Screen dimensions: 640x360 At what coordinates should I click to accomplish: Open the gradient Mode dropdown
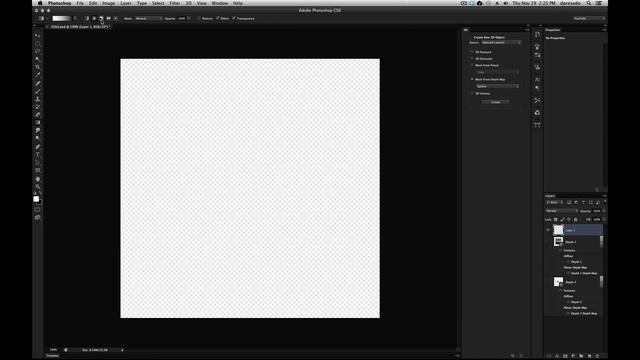[x=149, y=18]
